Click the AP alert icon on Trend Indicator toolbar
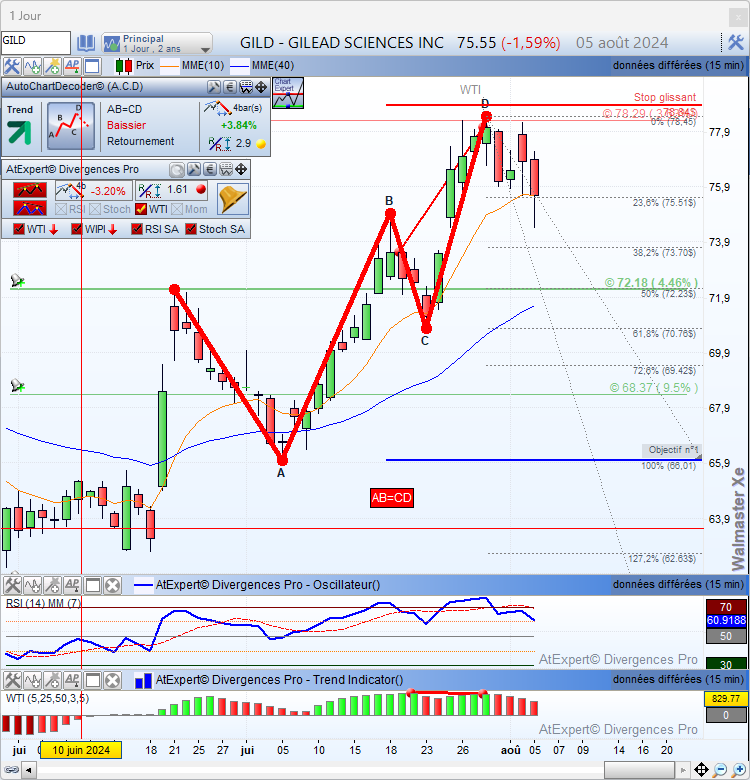 (x=72, y=681)
